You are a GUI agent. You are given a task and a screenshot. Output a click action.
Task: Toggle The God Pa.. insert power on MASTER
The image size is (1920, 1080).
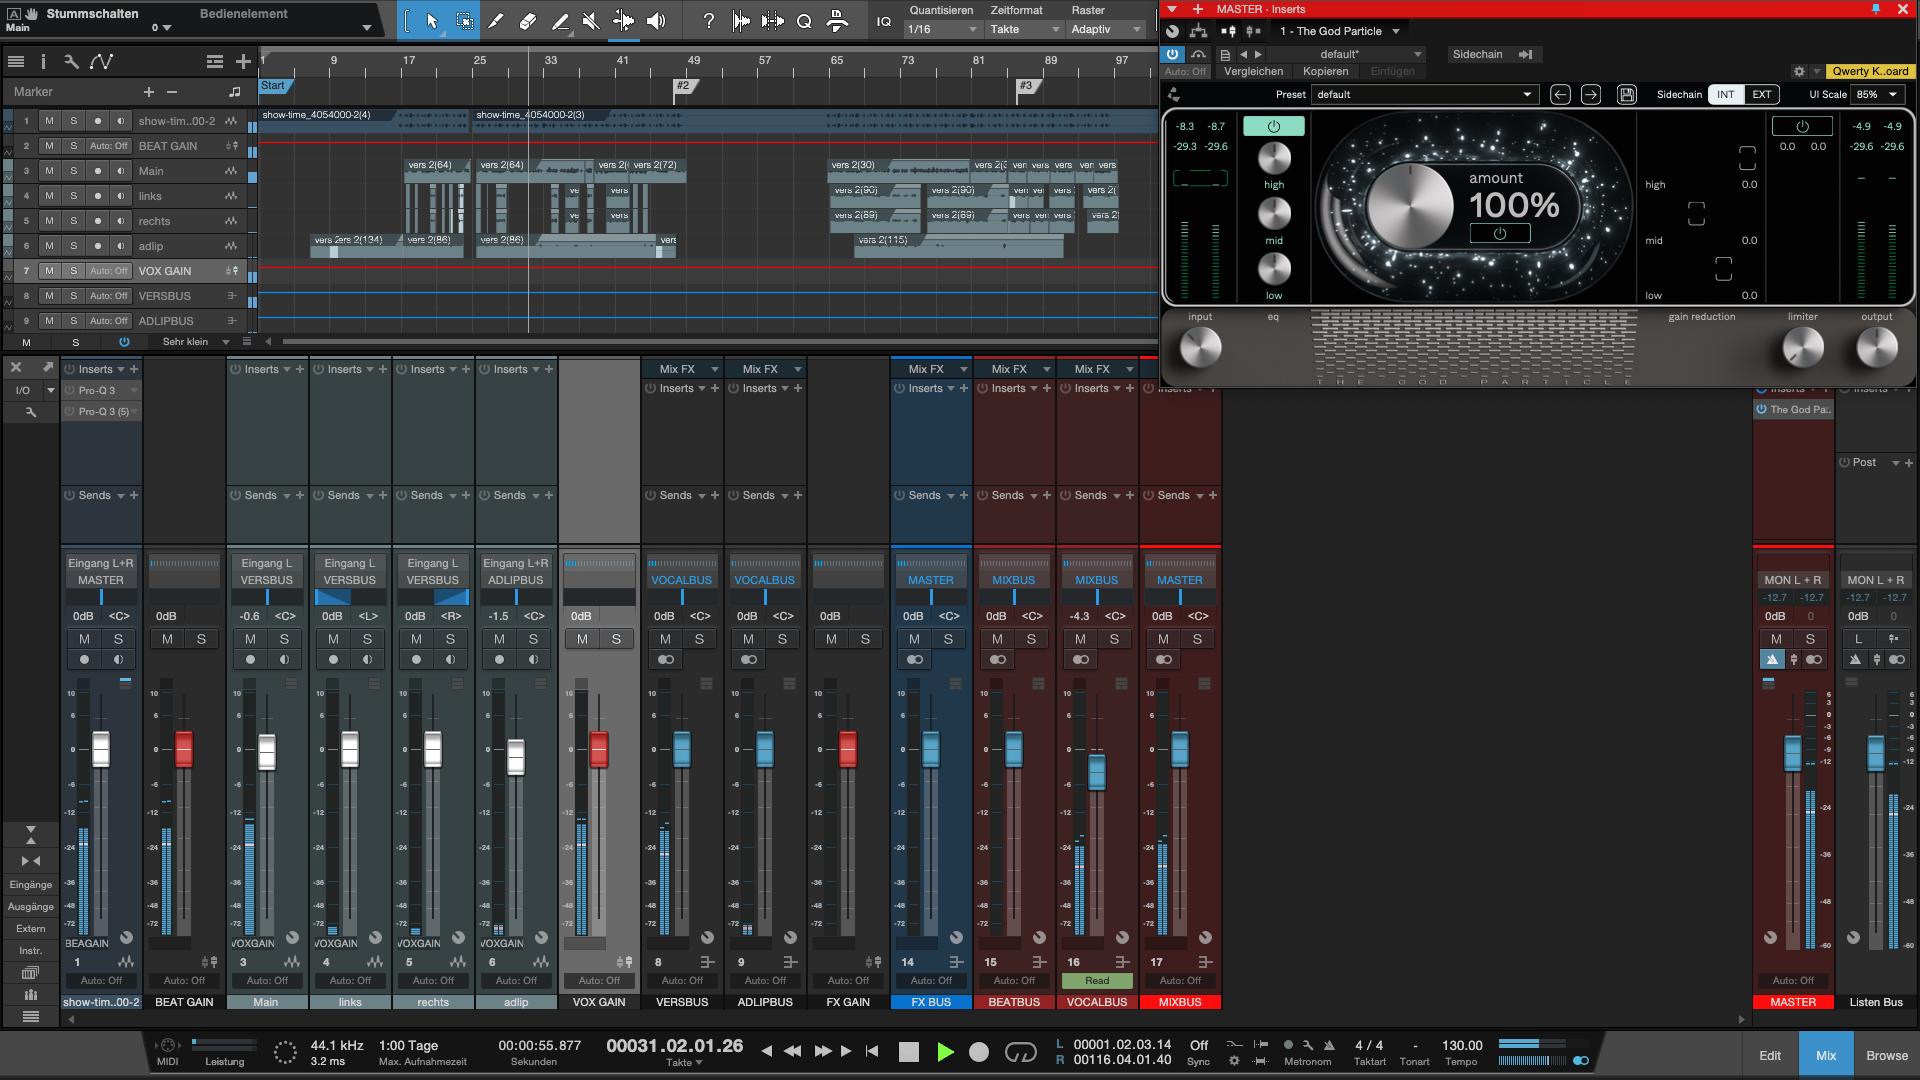[x=1761, y=409]
